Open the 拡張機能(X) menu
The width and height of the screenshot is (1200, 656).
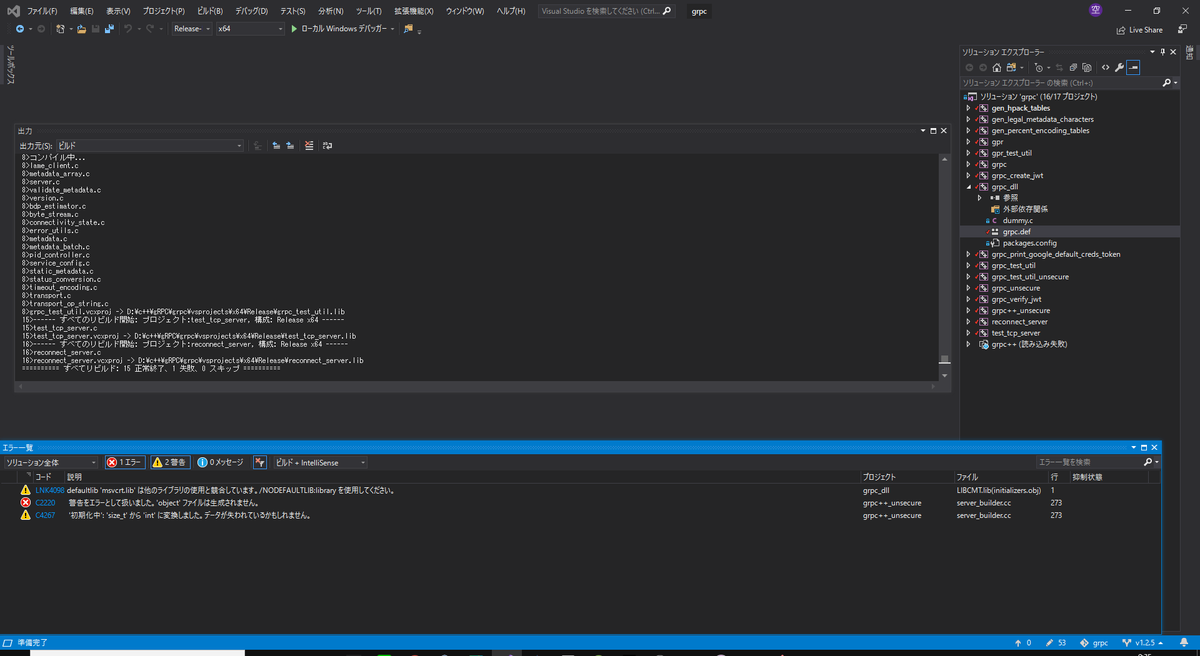pyautogui.click(x=413, y=10)
